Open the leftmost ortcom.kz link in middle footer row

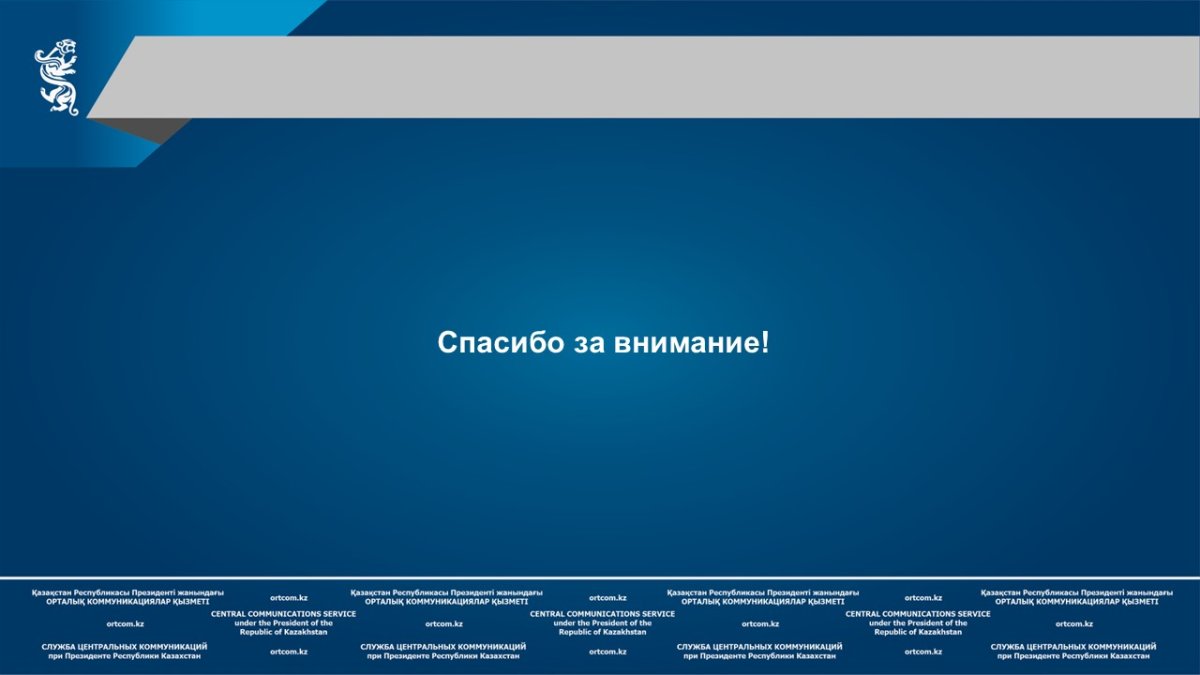125,624
